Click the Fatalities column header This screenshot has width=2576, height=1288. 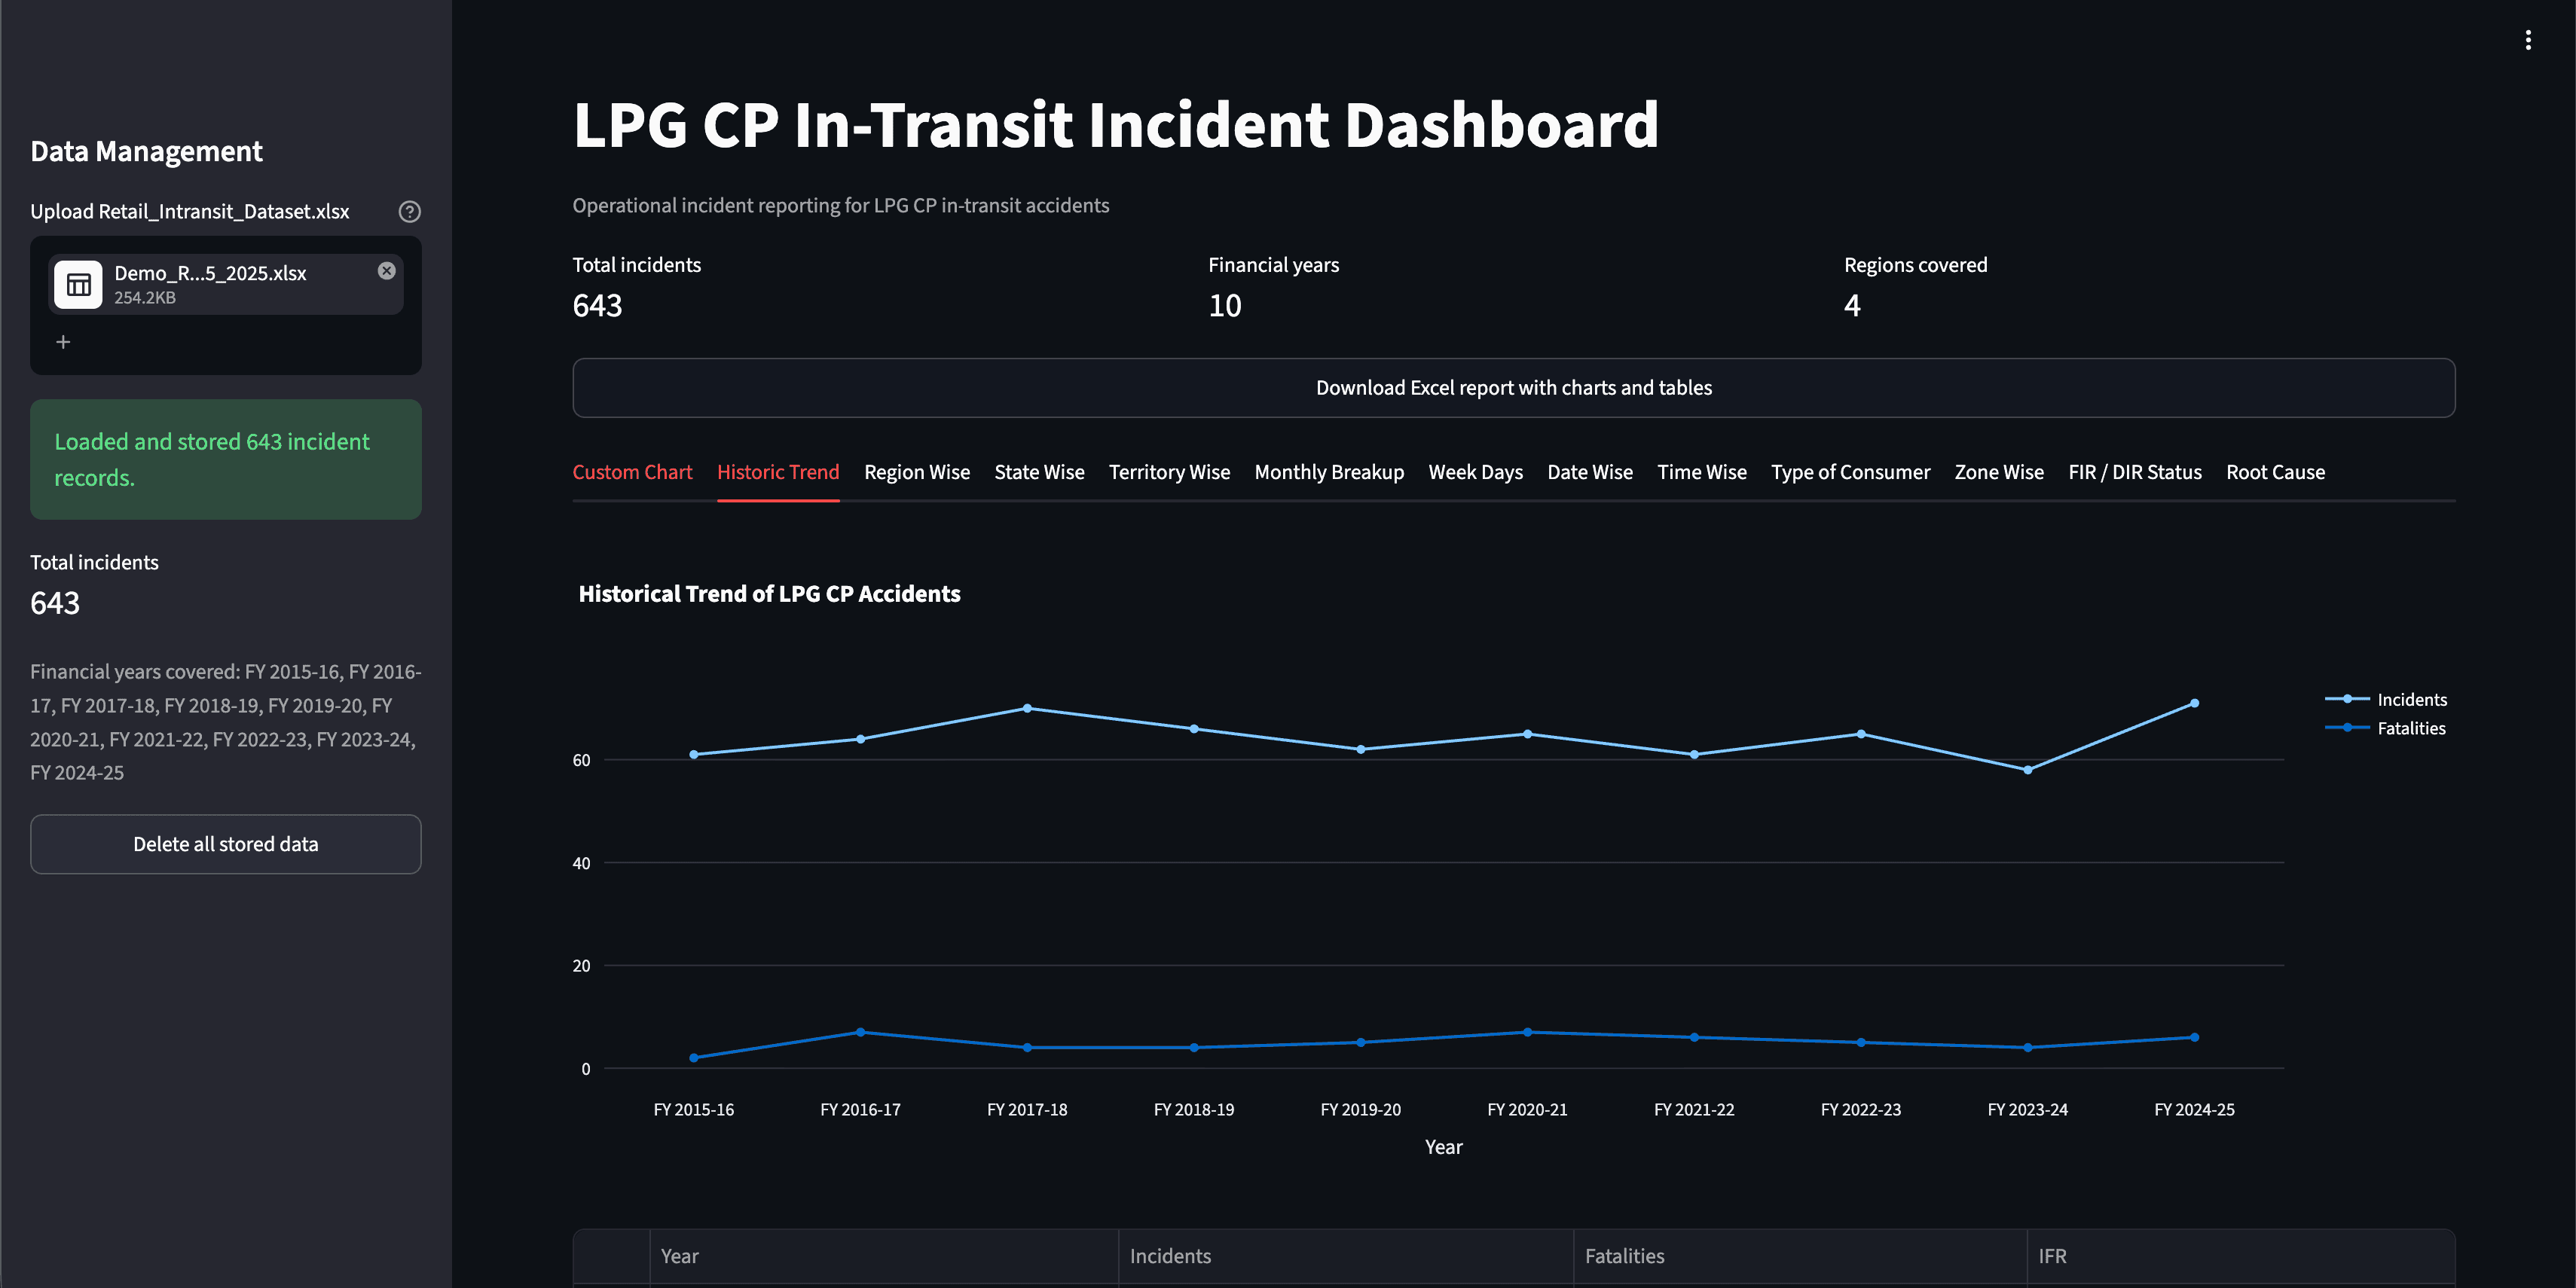[x=1800, y=1256]
